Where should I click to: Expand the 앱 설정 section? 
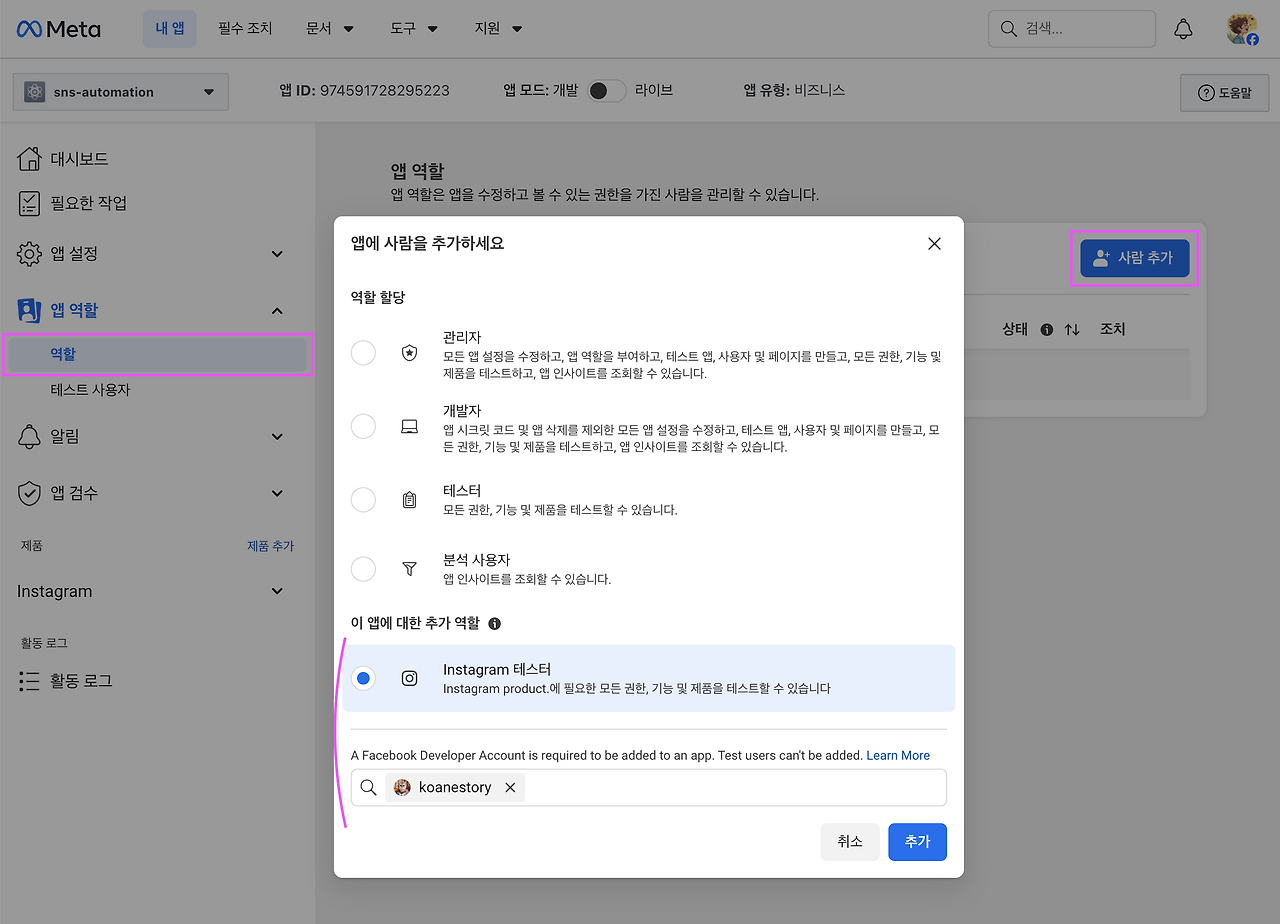[278, 254]
